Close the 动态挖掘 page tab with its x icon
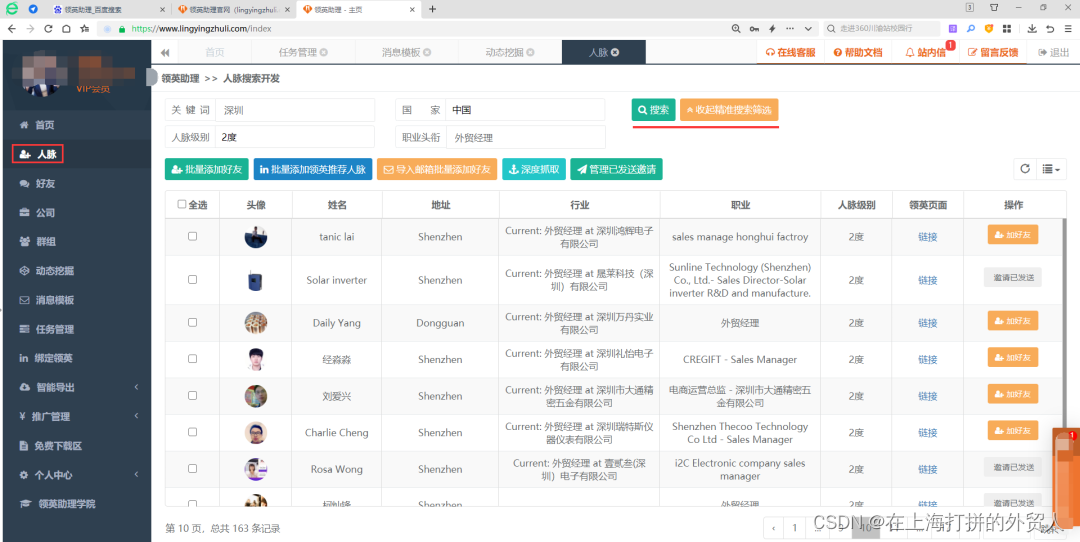This screenshot has width=1080, height=542. coord(530,52)
